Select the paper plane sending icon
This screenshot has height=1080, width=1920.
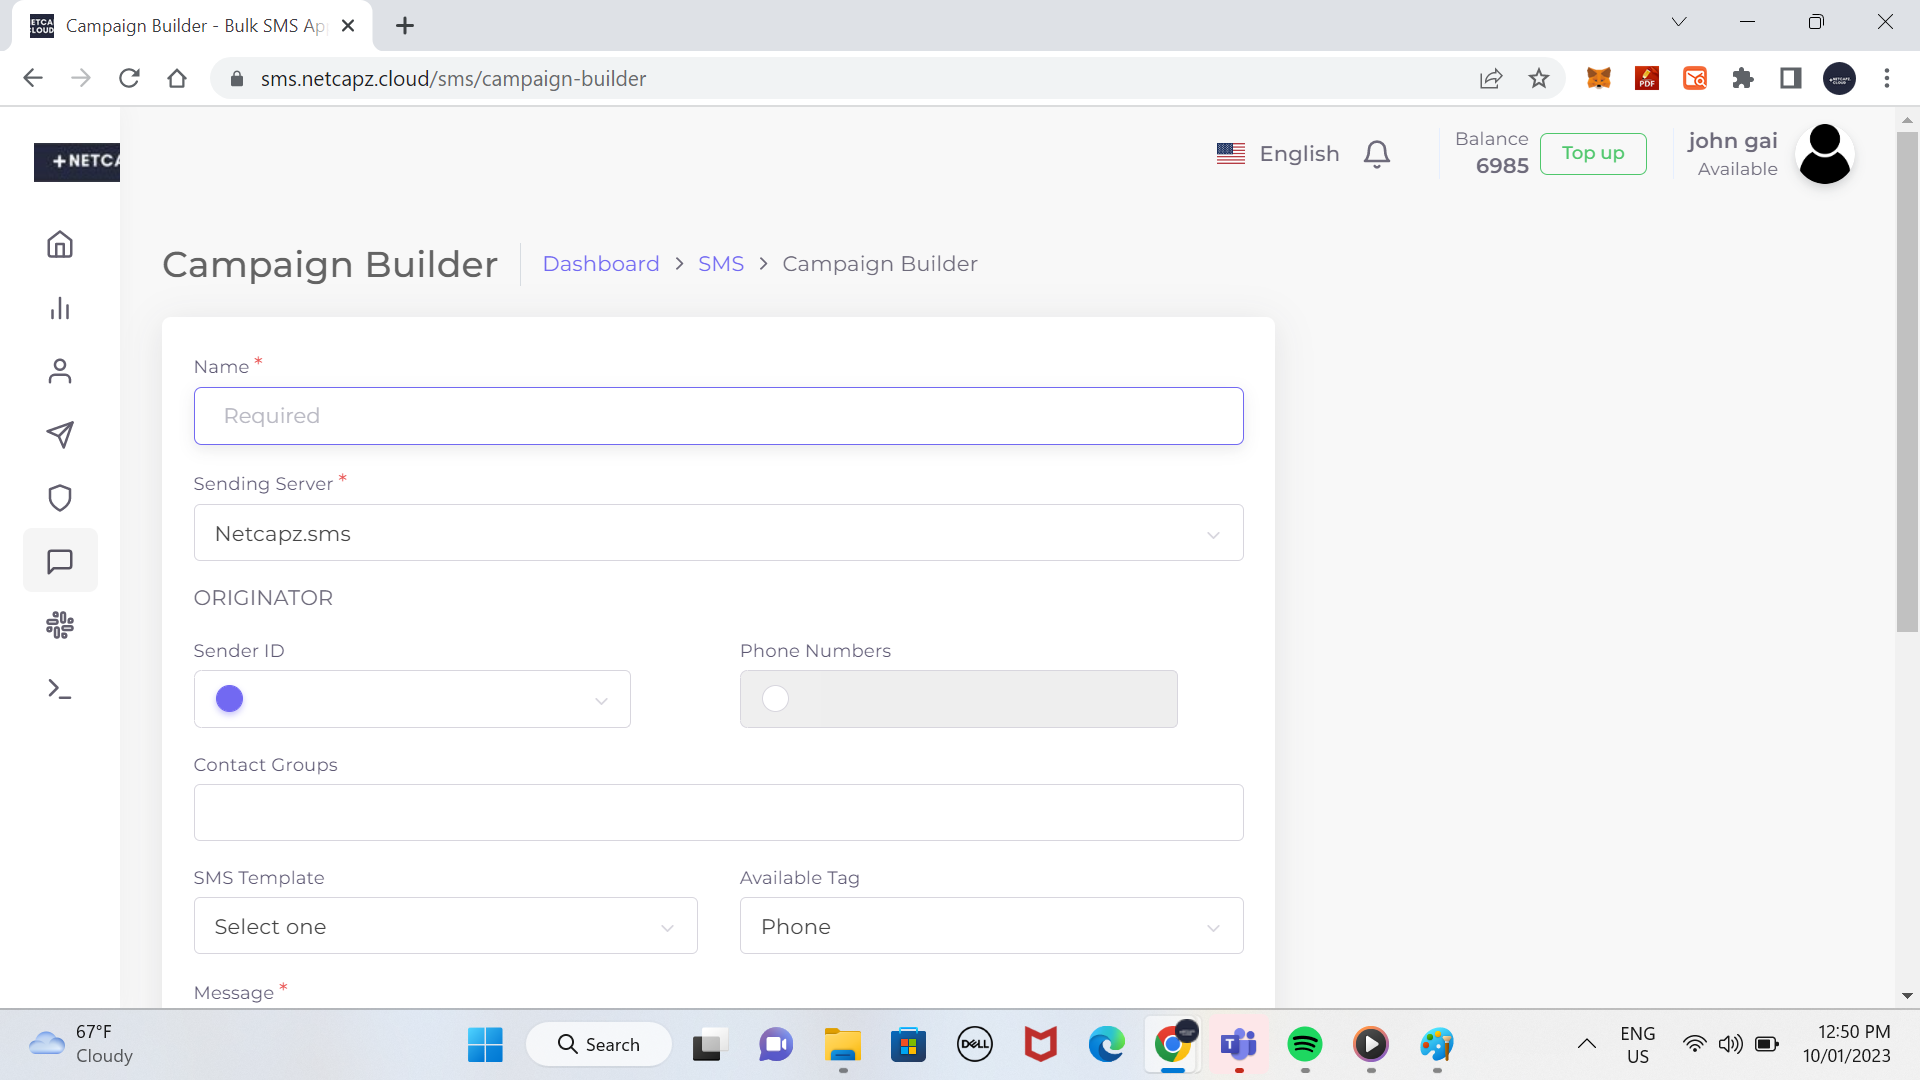pos(60,435)
